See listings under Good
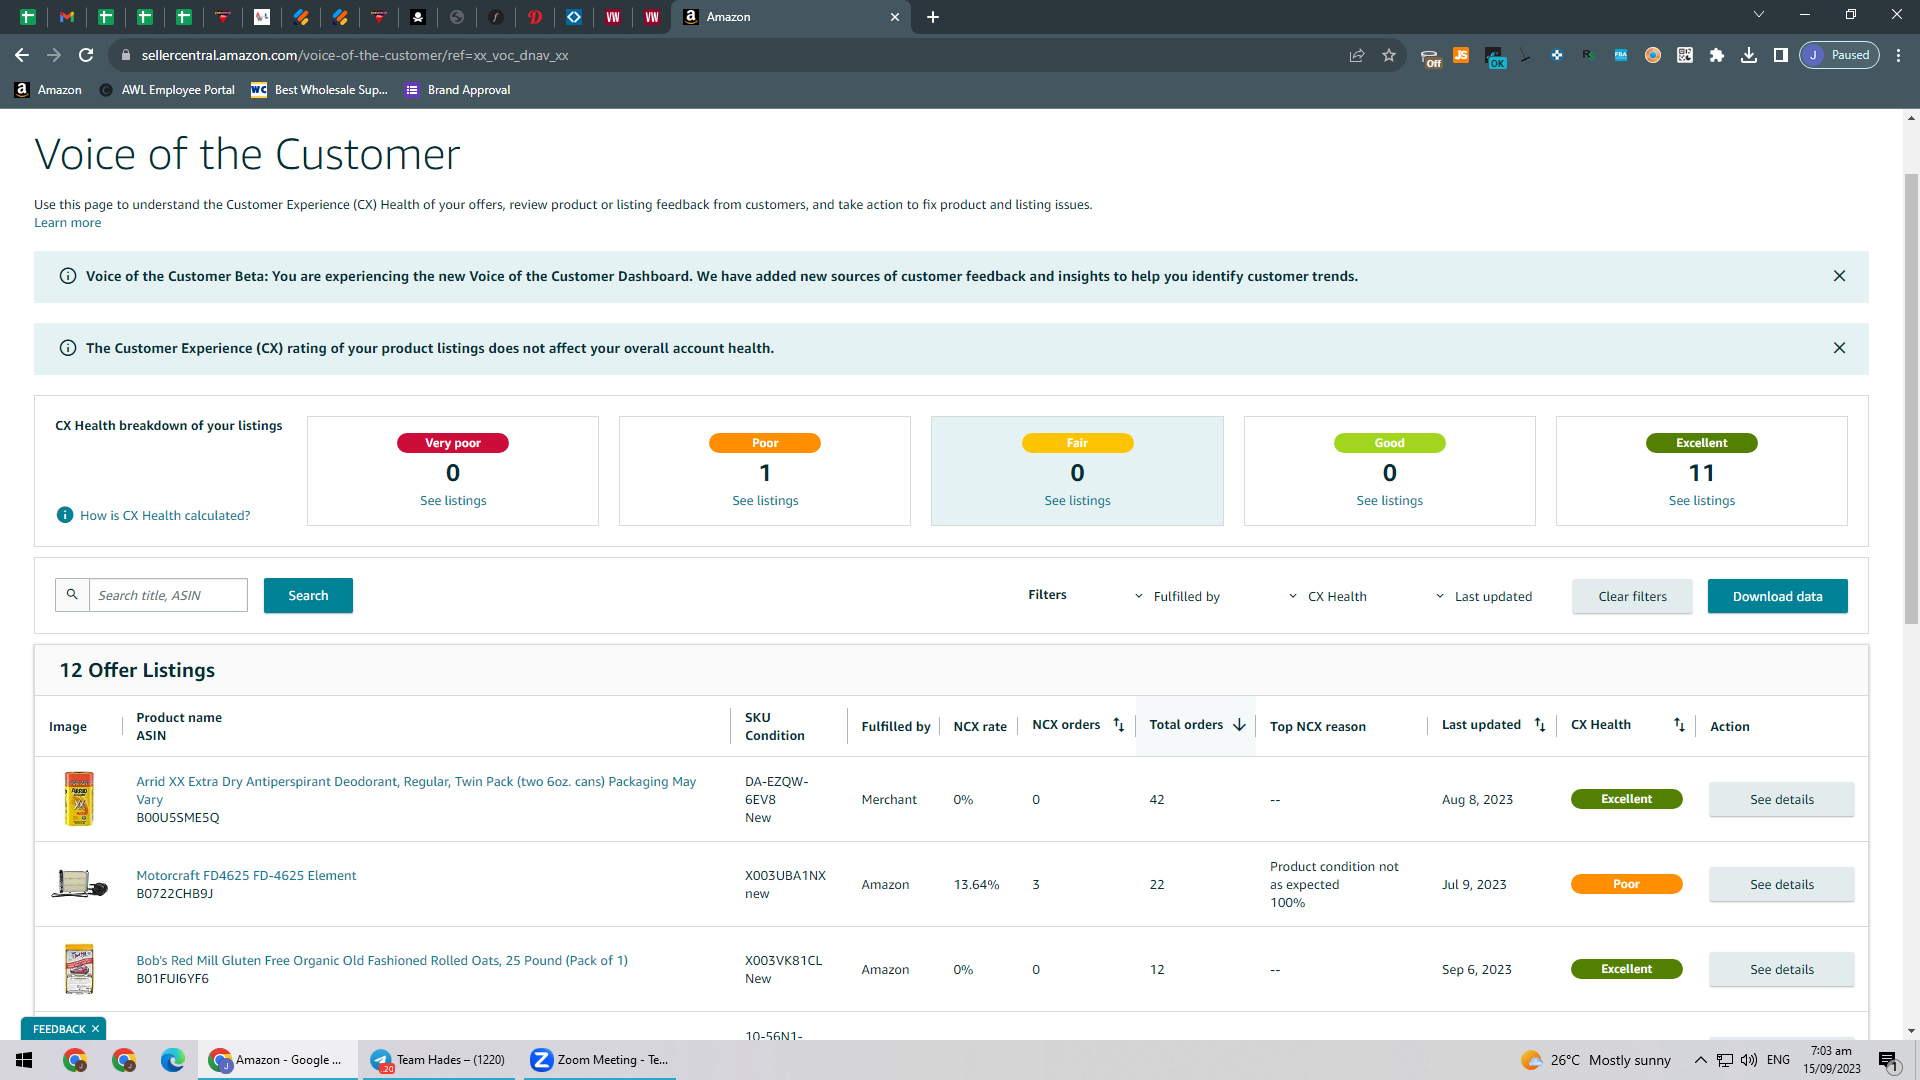 (x=1389, y=501)
